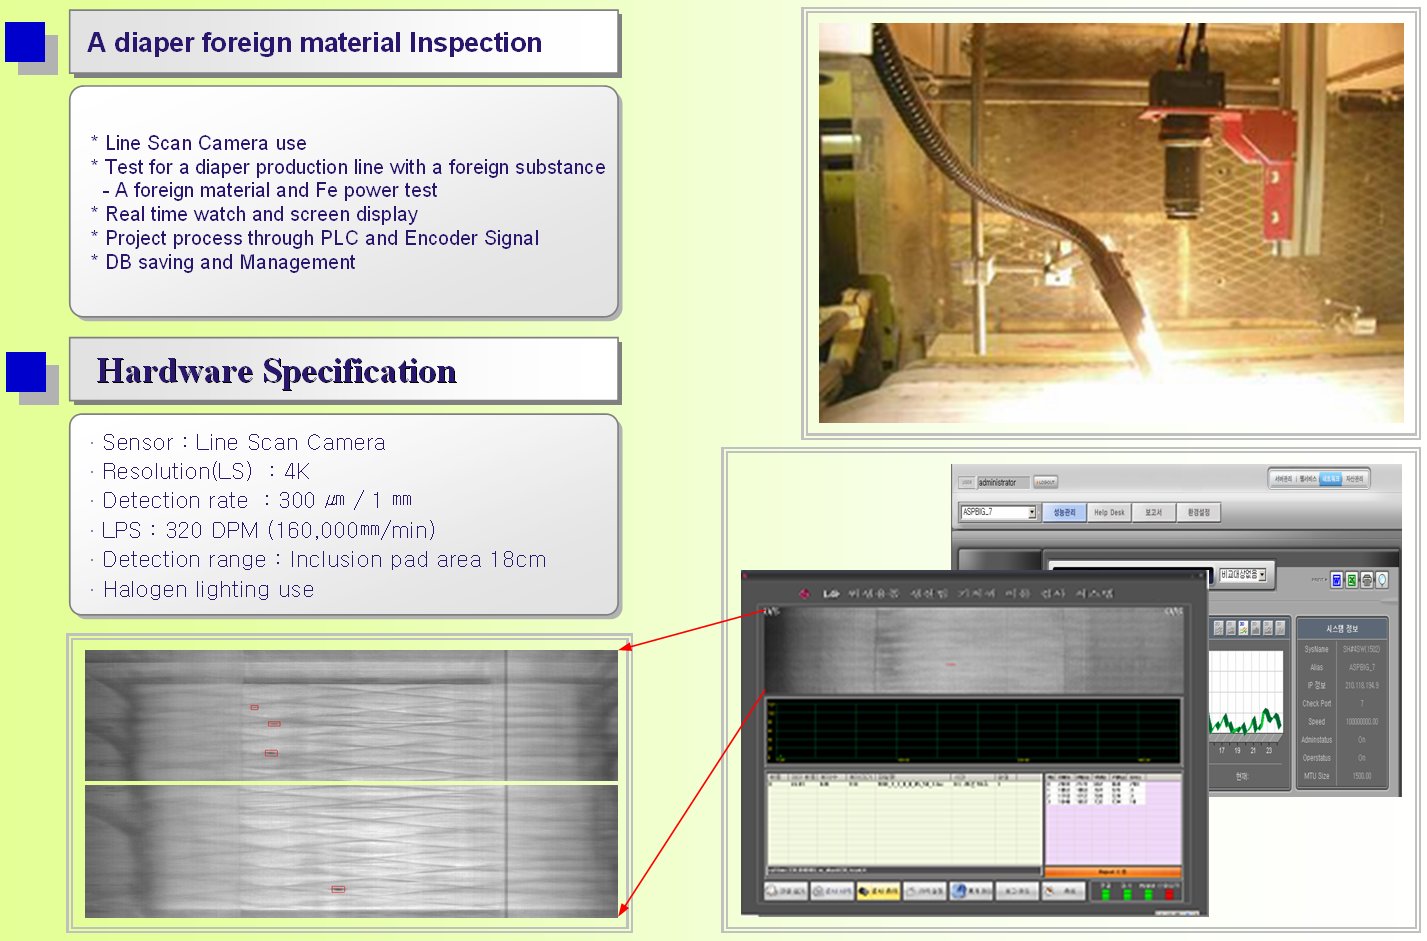
Task: Select the 성능관리 tab
Action: pos(1064,512)
